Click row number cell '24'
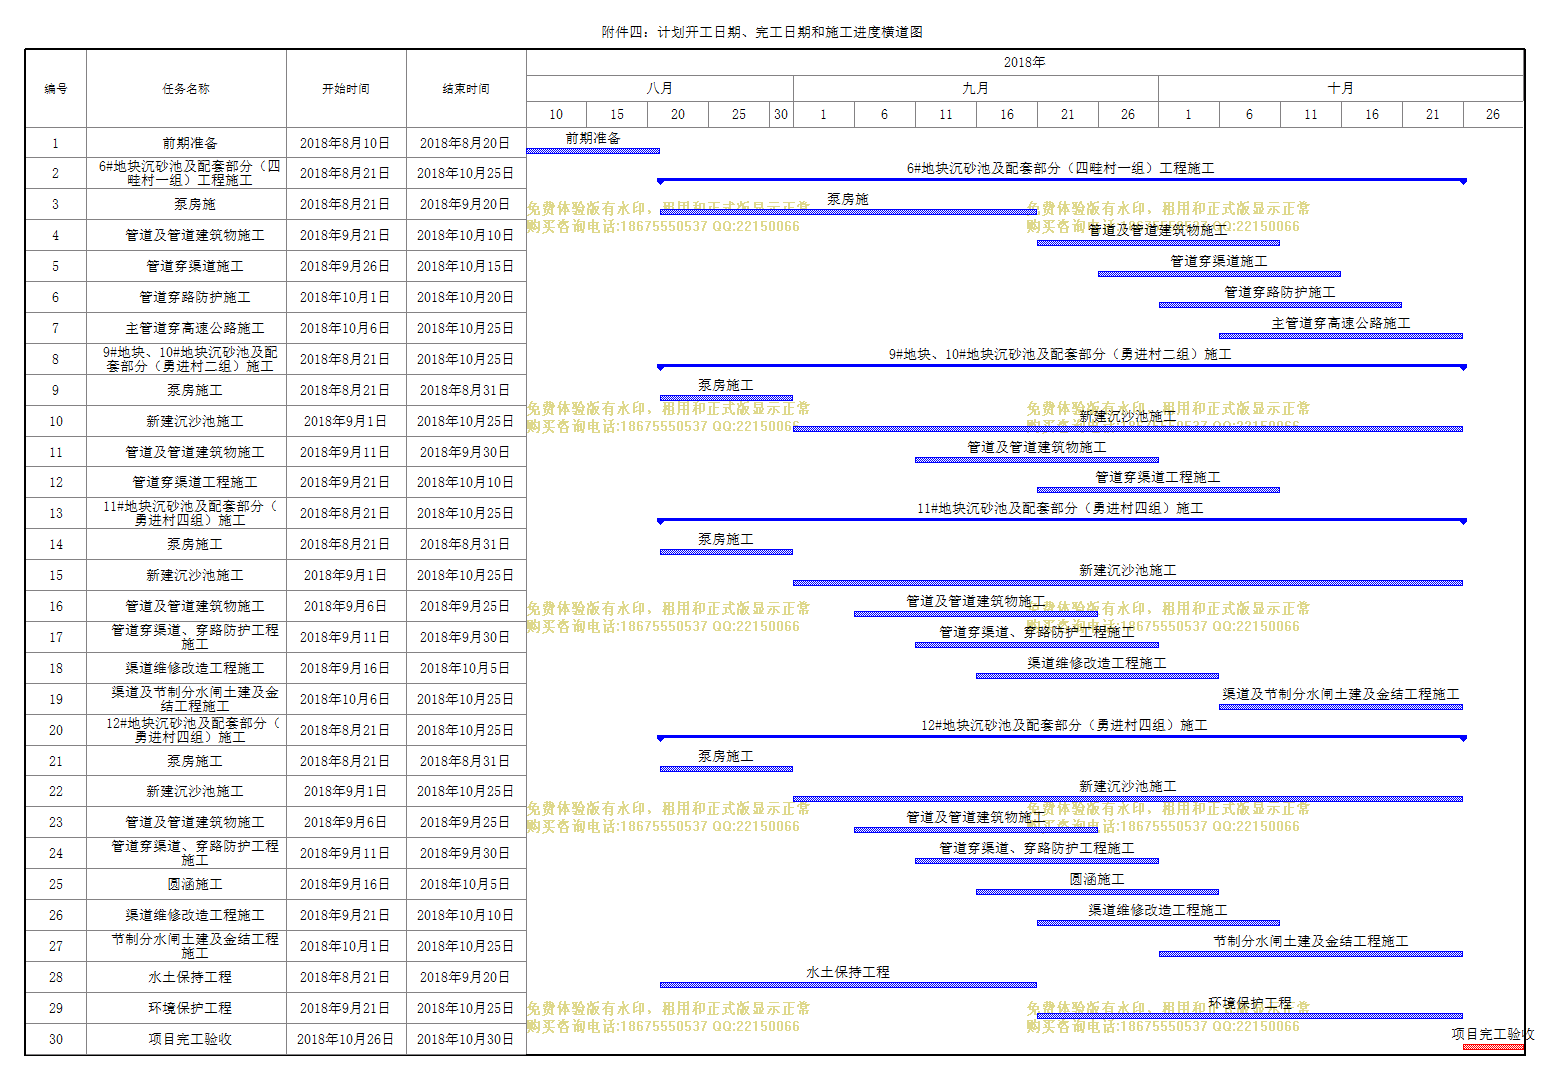Screen dimensions: 1549x1079 click(x=56, y=853)
